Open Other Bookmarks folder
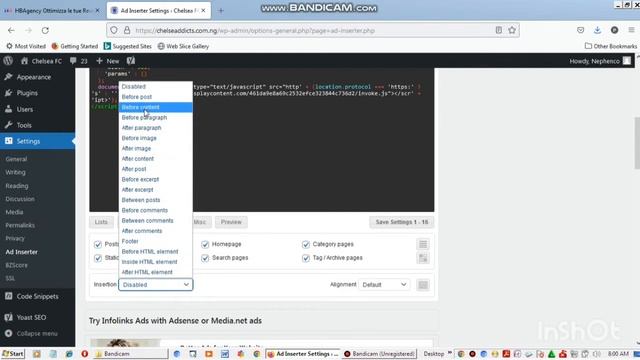 611,46
